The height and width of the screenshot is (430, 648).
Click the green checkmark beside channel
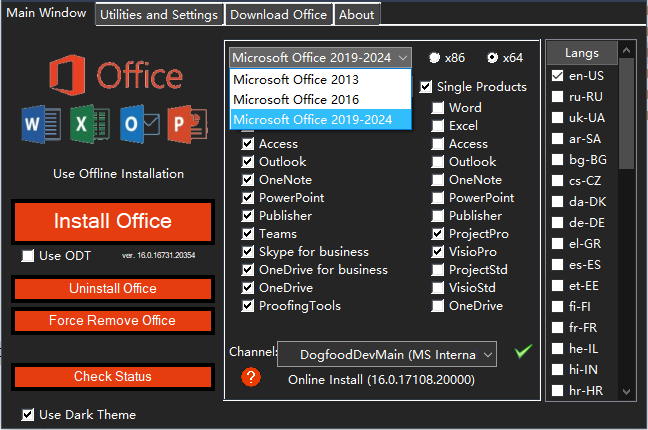(521, 351)
